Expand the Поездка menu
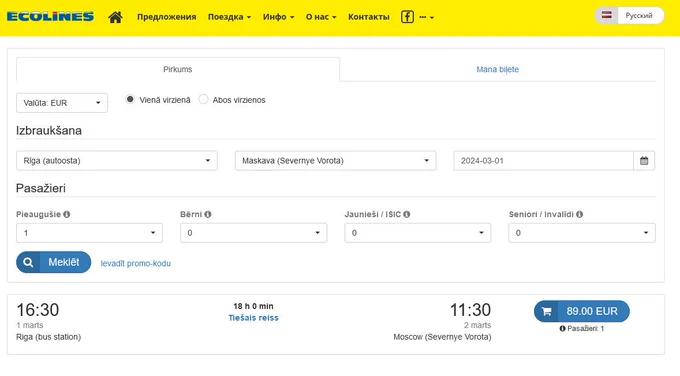680x376 pixels. pos(229,17)
